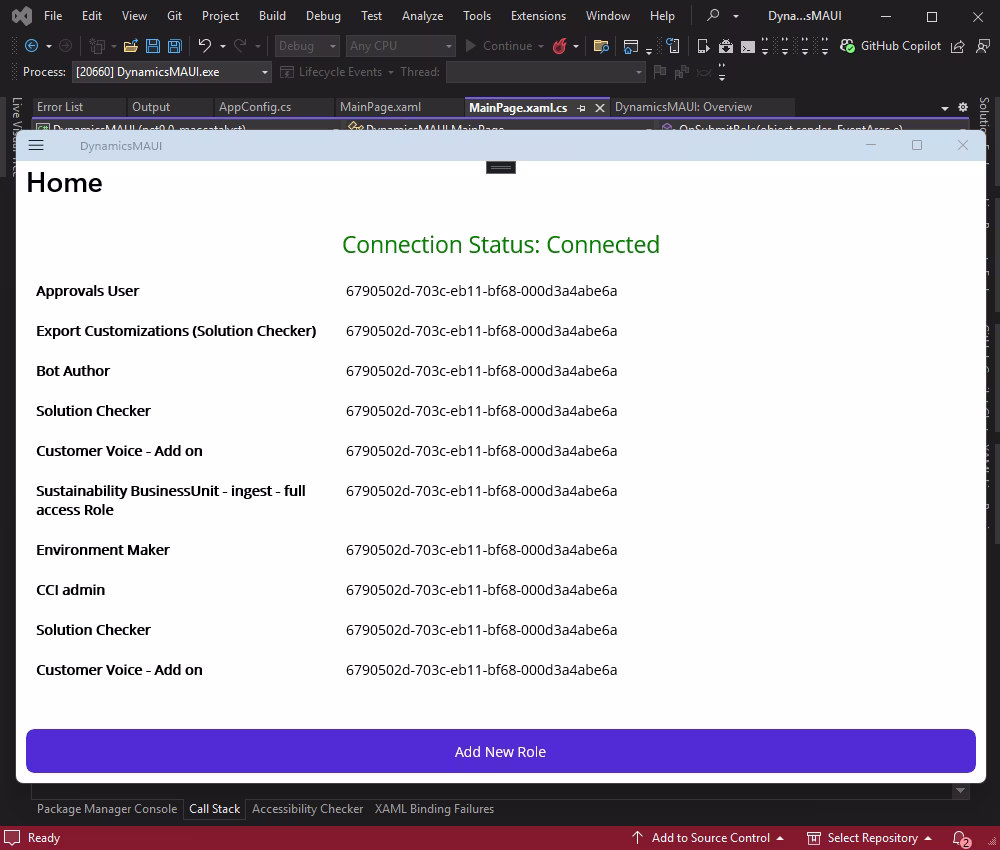This screenshot has height=850, width=1000.
Task: Open the Build menu
Action: 272,15
